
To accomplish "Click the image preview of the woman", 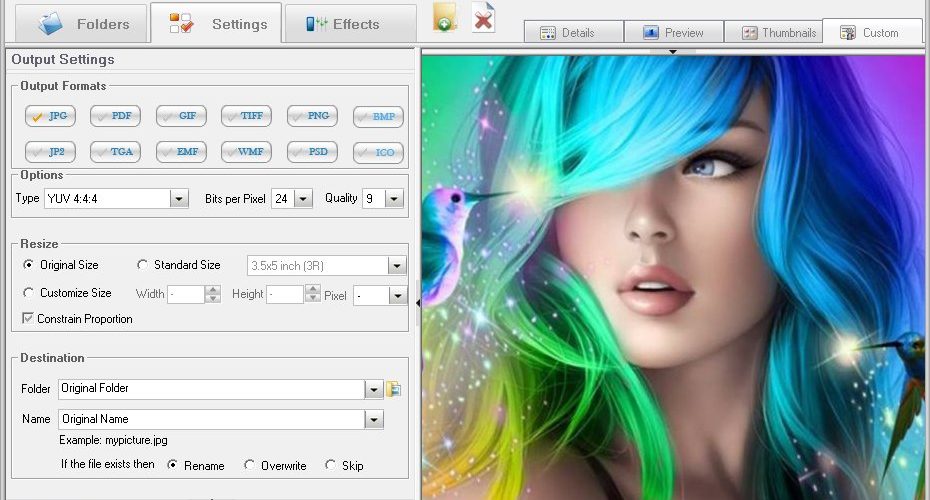I will point(673,278).
